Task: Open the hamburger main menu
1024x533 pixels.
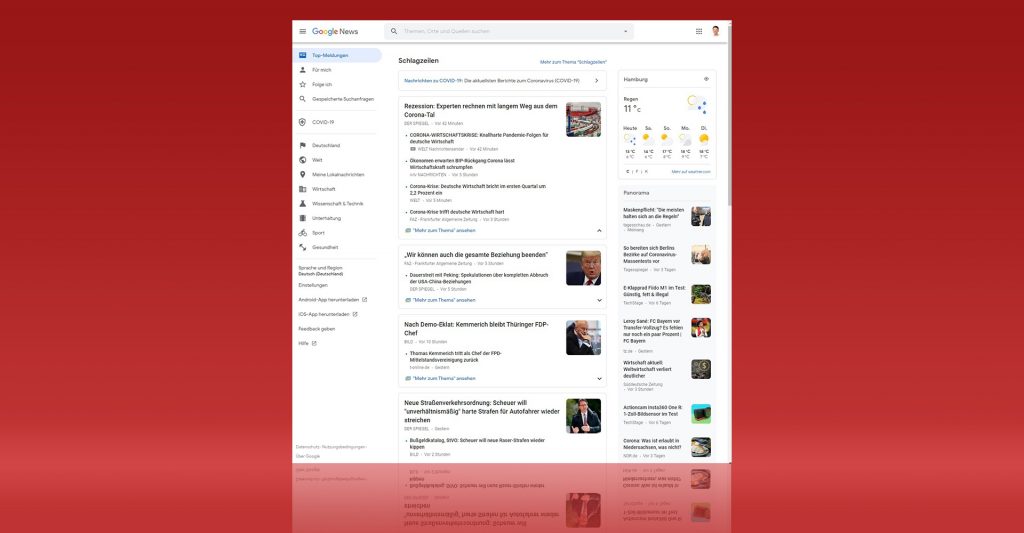Action: click(302, 31)
